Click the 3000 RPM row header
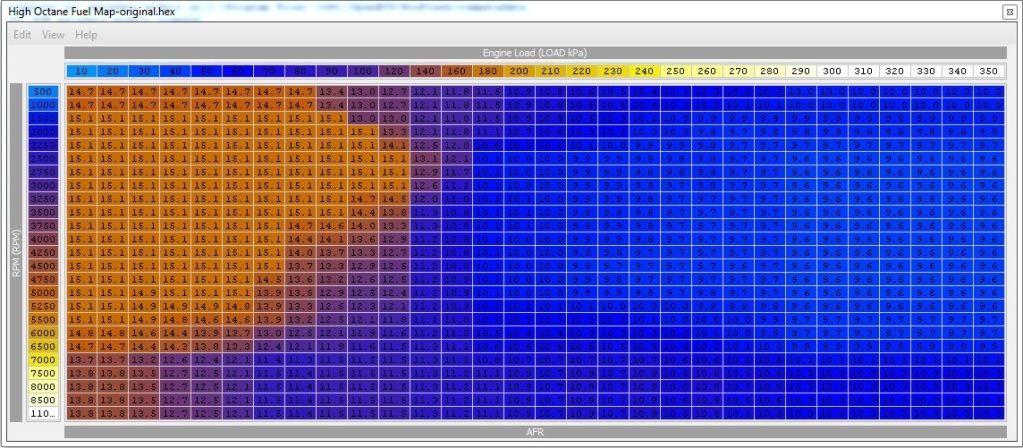The image size is (1023, 448). coord(43,185)
